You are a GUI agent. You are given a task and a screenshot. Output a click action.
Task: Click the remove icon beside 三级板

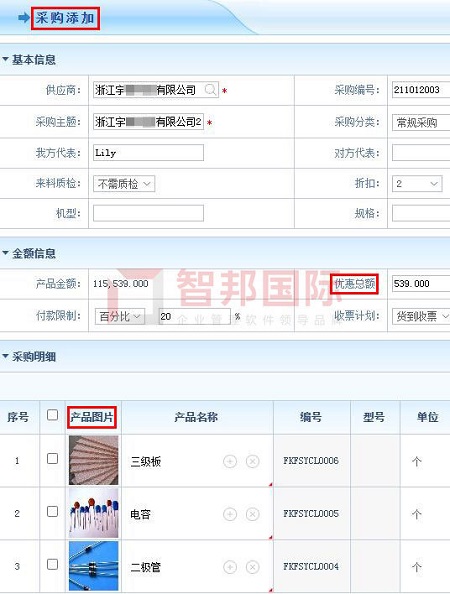tap(253, 461)
